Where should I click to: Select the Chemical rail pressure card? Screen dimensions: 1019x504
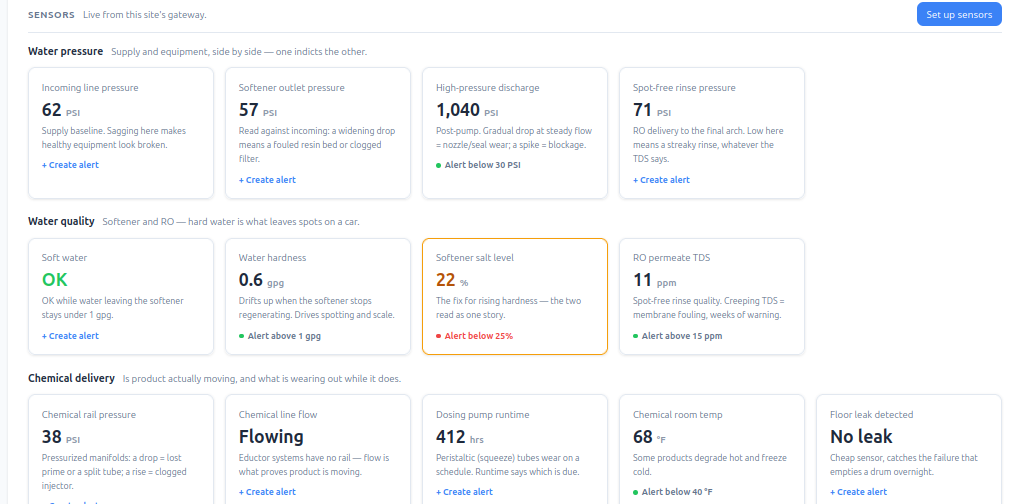(121, 449)
